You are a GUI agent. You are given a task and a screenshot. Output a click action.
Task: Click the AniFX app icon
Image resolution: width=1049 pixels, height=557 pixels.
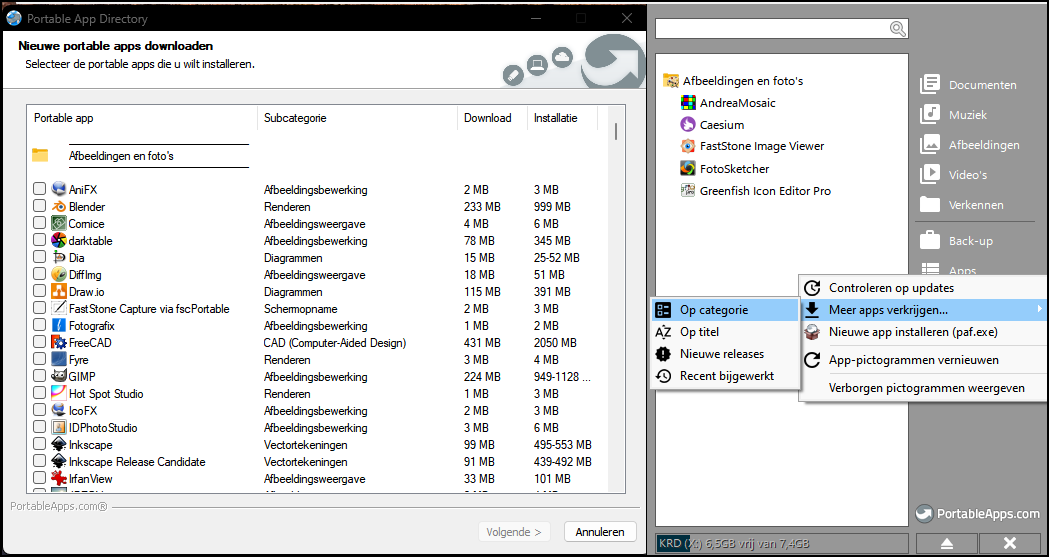[58, 189]
